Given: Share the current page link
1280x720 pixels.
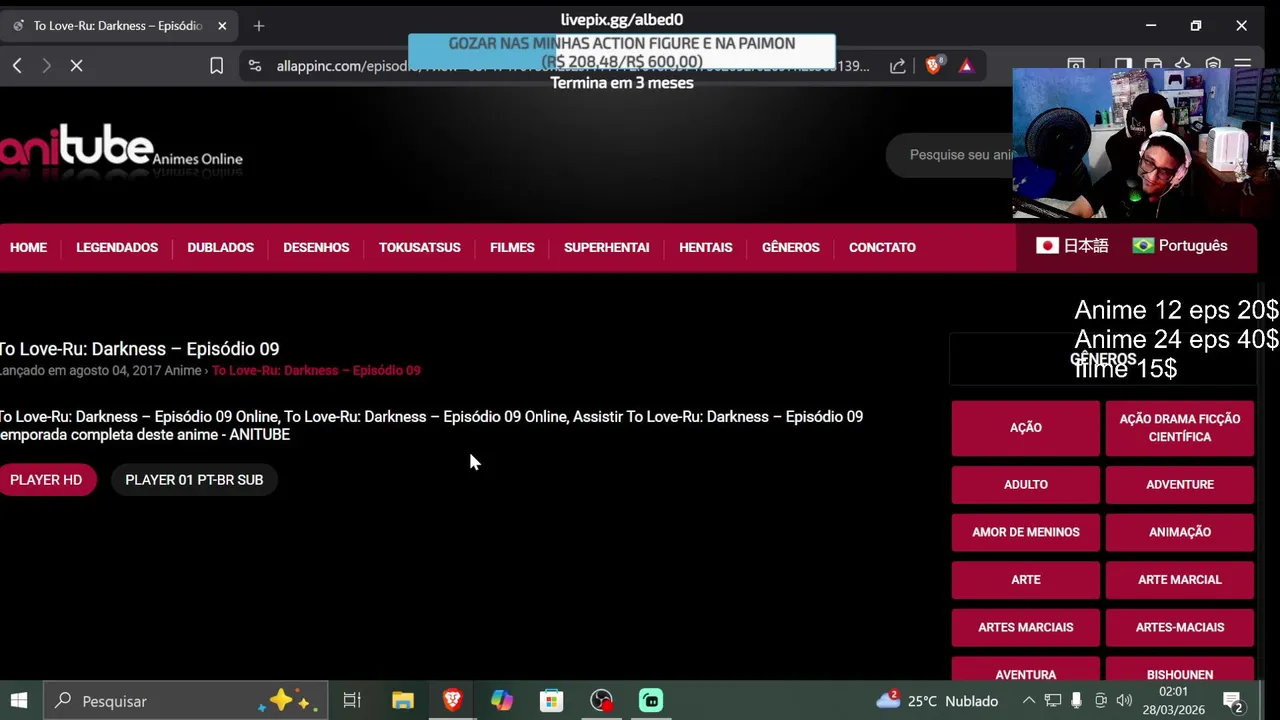Looking at the screenshot, I should point(898,66).
